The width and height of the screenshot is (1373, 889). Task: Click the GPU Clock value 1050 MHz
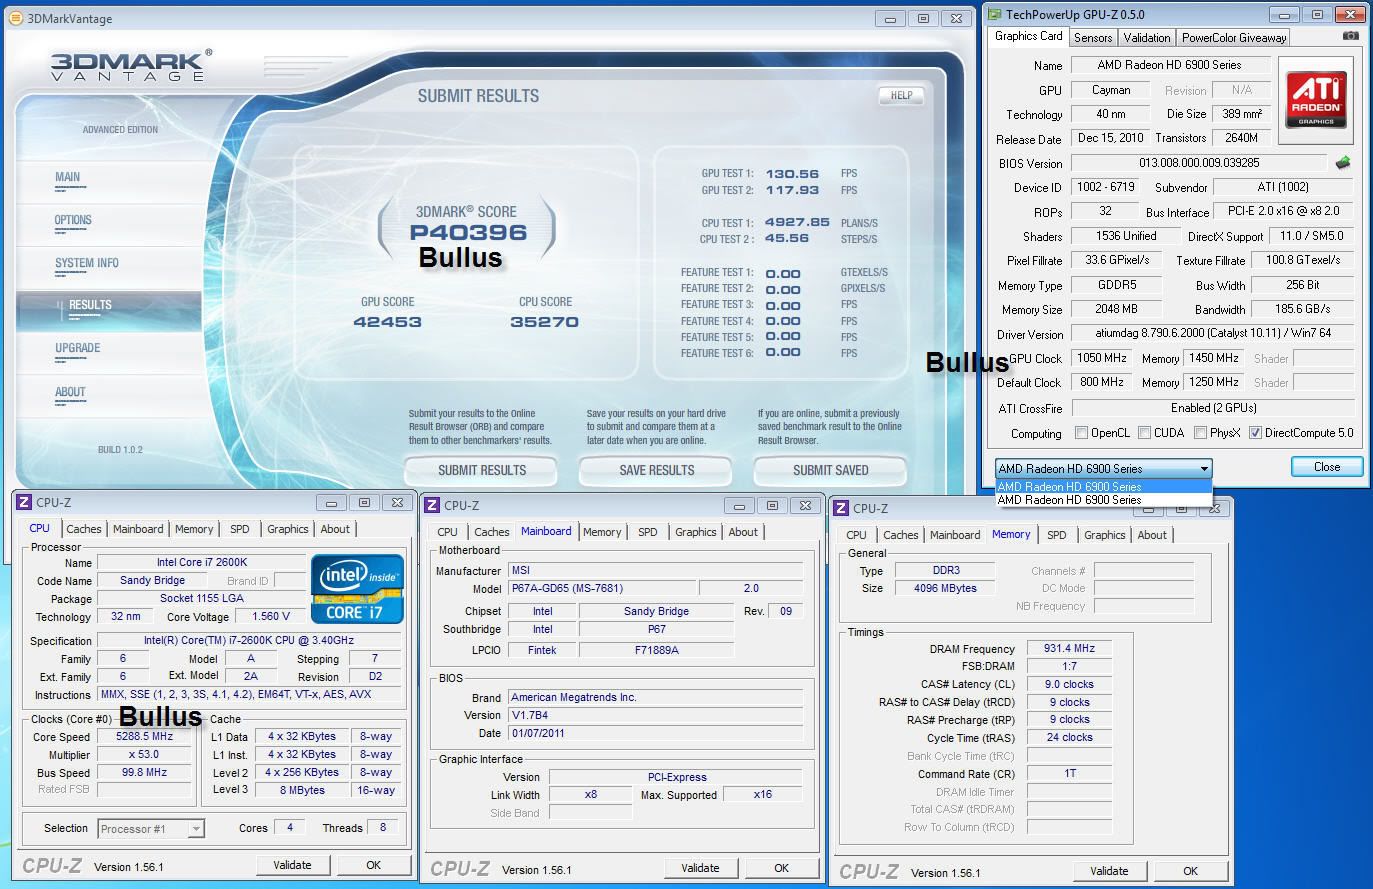[1102, 358]
